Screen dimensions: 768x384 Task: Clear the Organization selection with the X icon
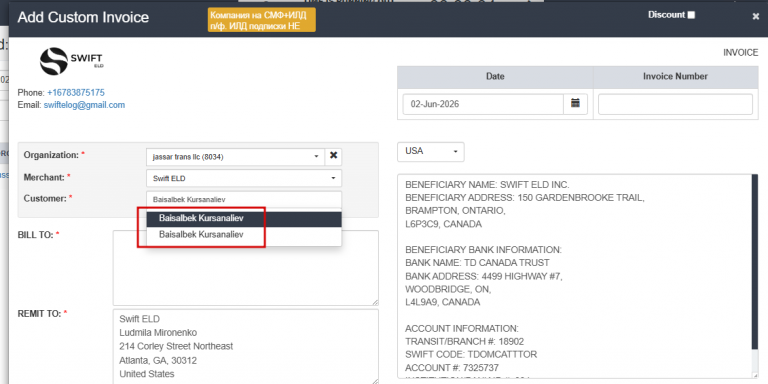click(334, 156)
